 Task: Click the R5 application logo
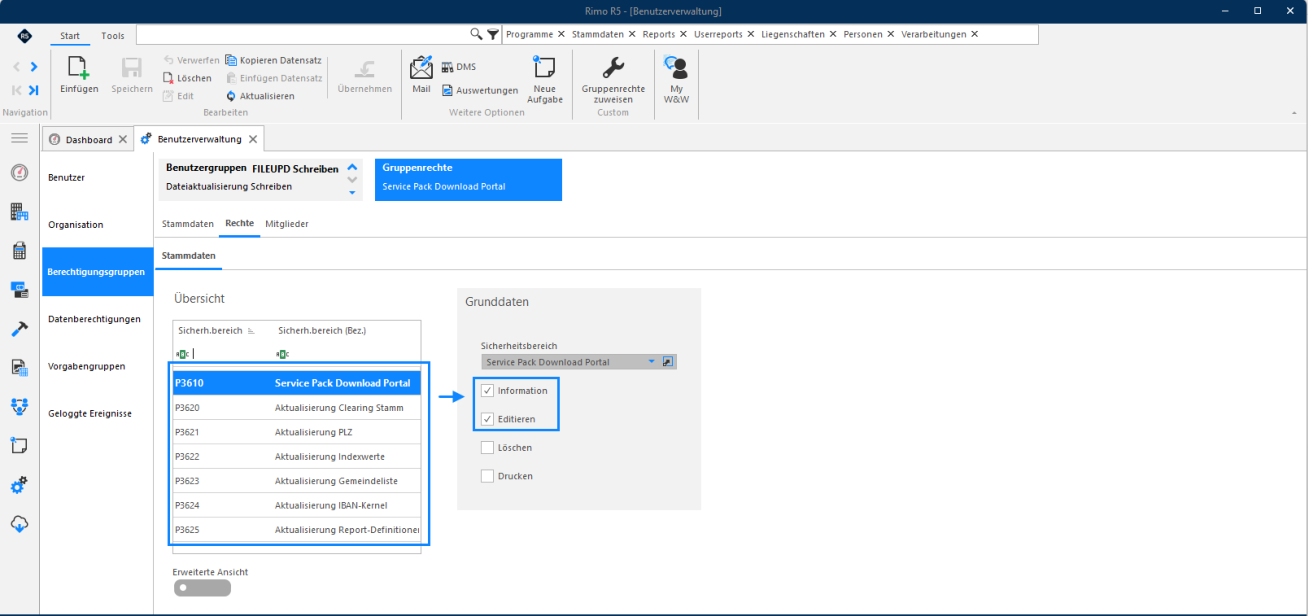click(25, 36)
